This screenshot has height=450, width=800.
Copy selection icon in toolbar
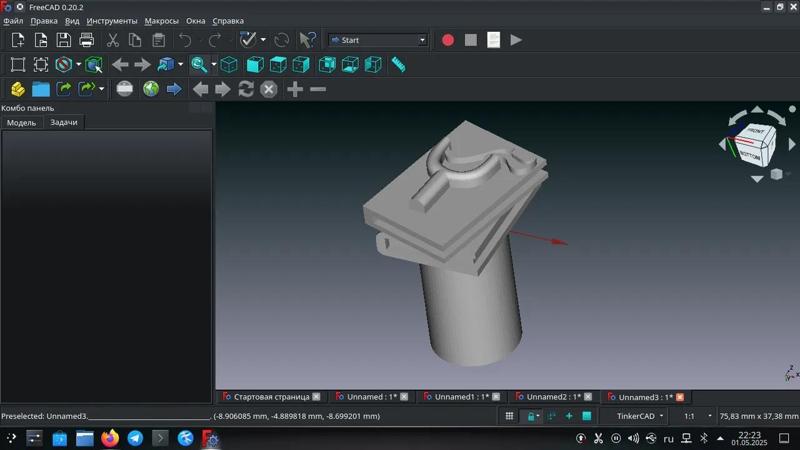(x=135, y=40)
